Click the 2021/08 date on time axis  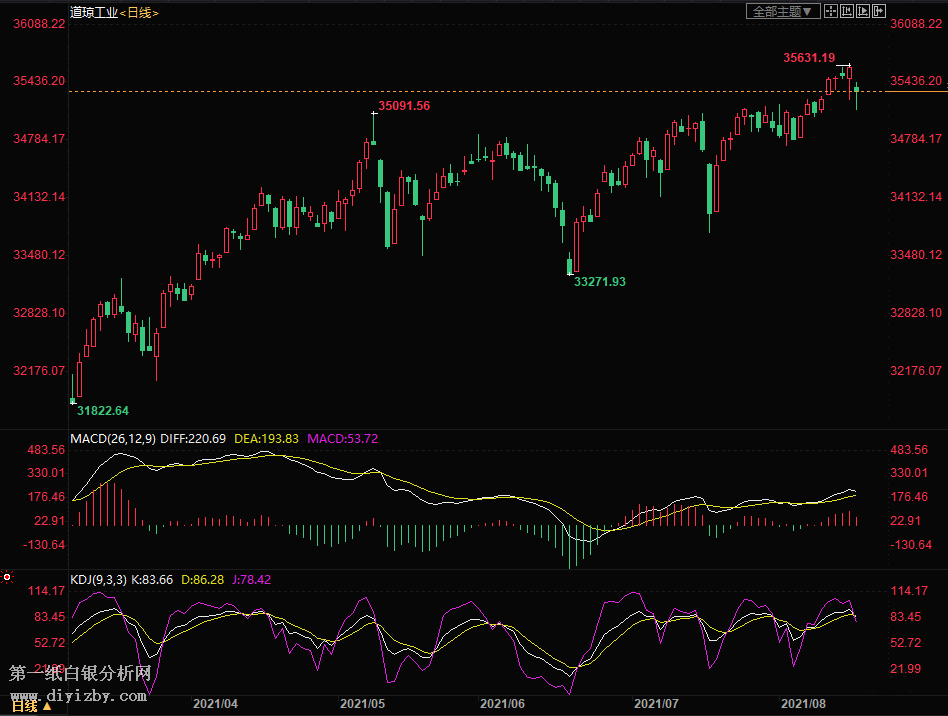click(x=805, y=704)
